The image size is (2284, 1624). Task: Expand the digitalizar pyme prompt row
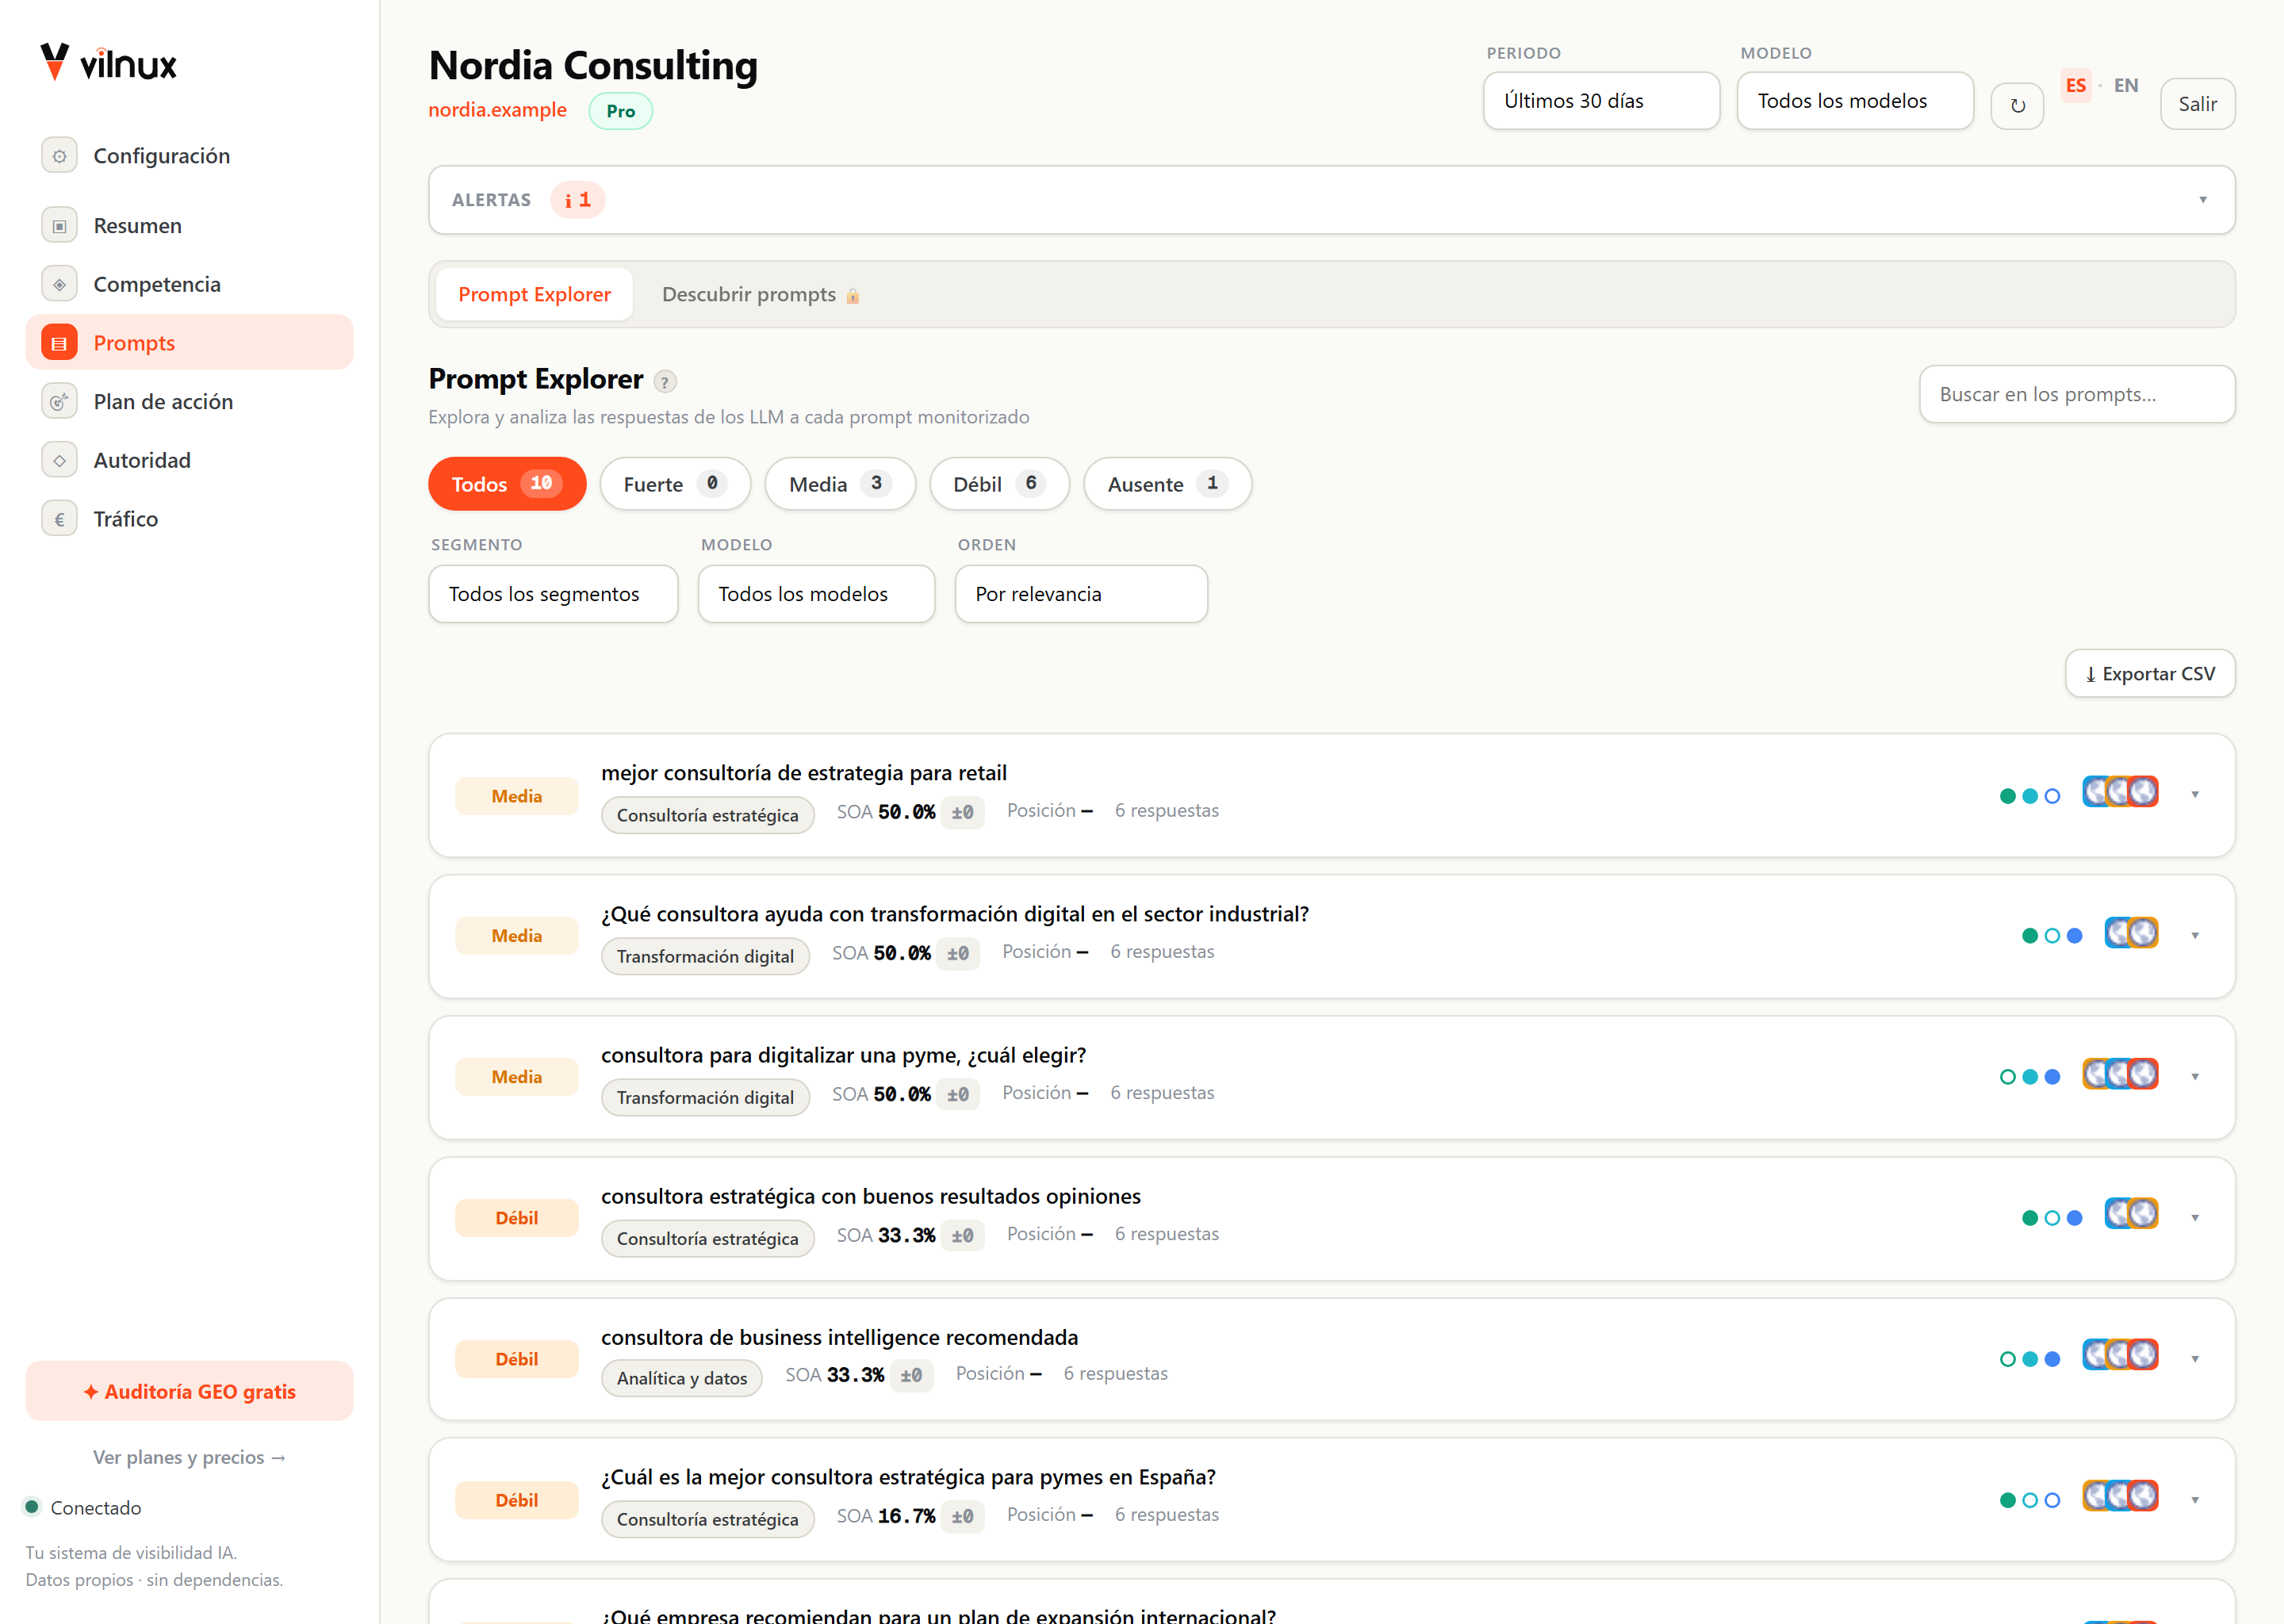pyautogui.click(x=2195, y=1077)
